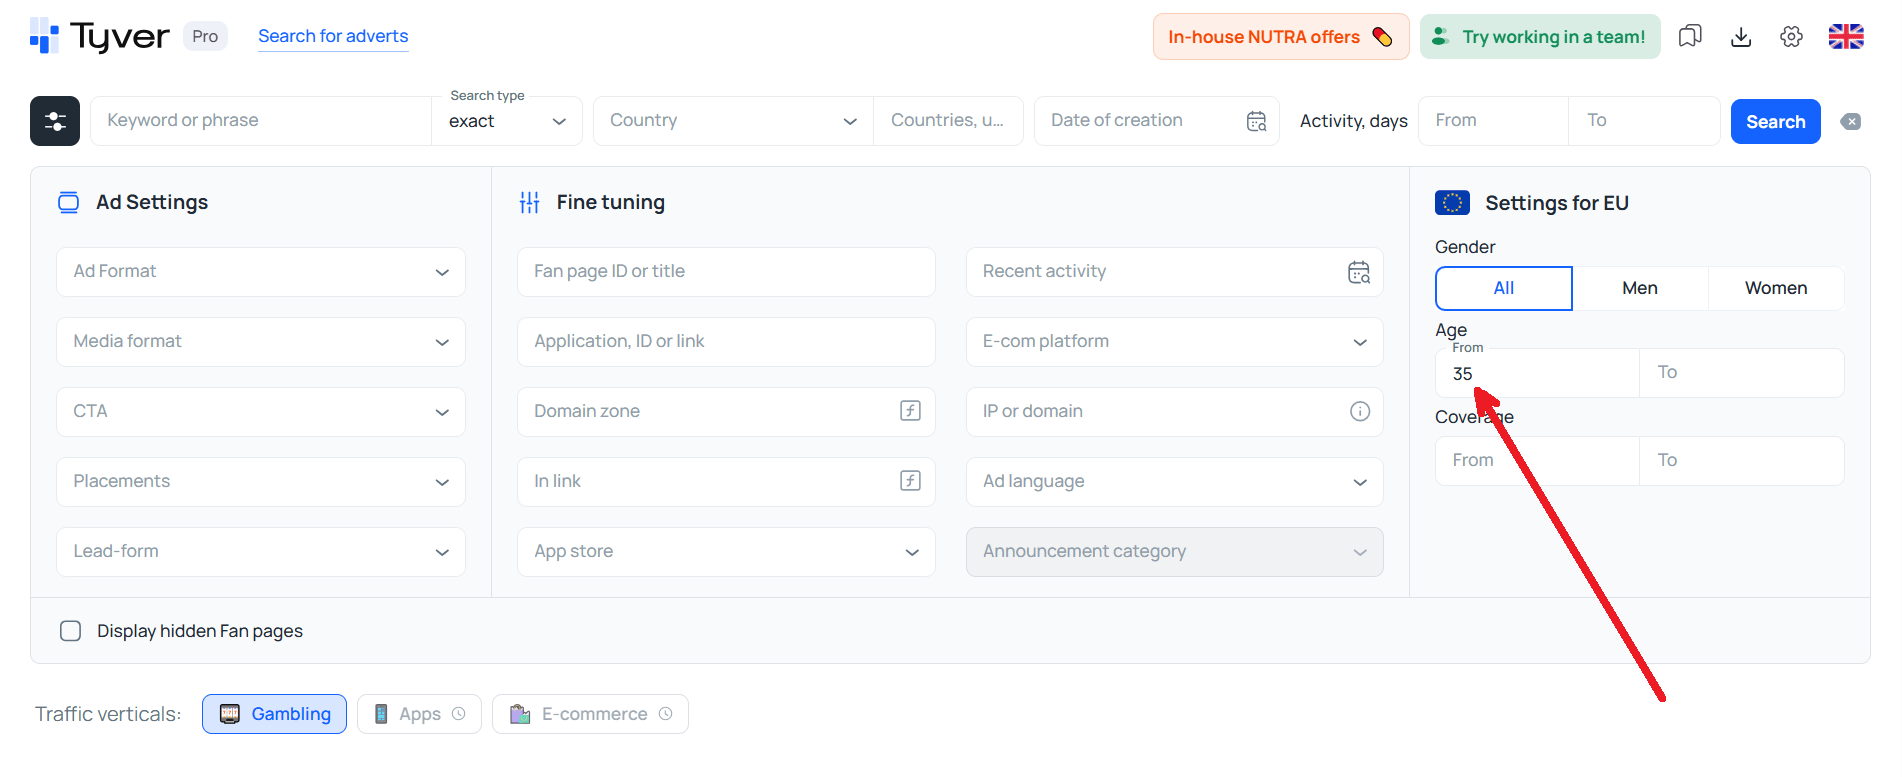Enable Display hidden Fan pages checkbox
The width and height of the screenshot is (1902, 777).
pyautogui.click(x=71, y=631)
